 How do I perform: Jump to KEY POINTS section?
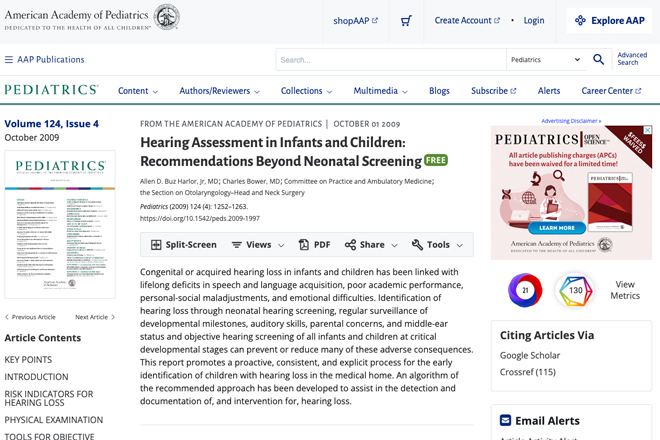coord(28,360)
